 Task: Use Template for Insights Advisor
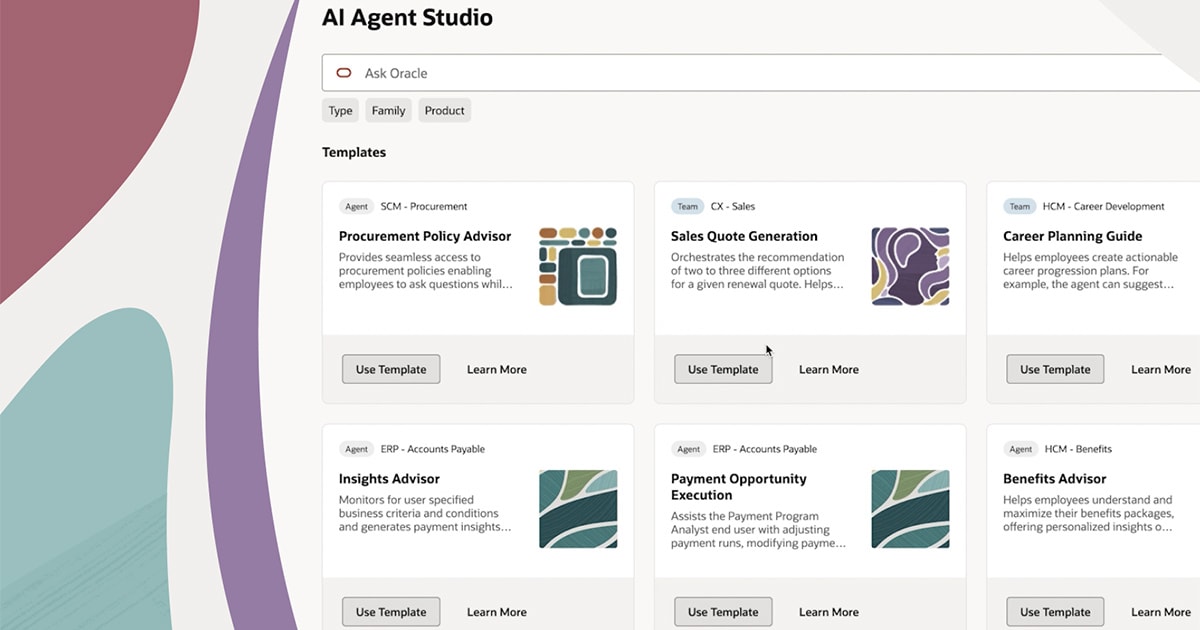pyautogui.click(x=391, y=612)
